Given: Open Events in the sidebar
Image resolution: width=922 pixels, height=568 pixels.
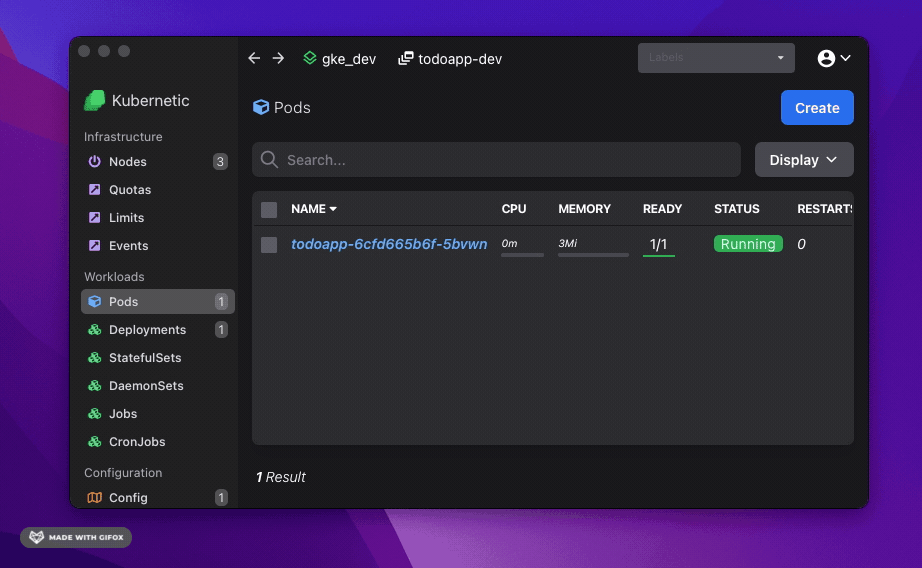Looking at the screenshot, I should [x=158, y=245].
